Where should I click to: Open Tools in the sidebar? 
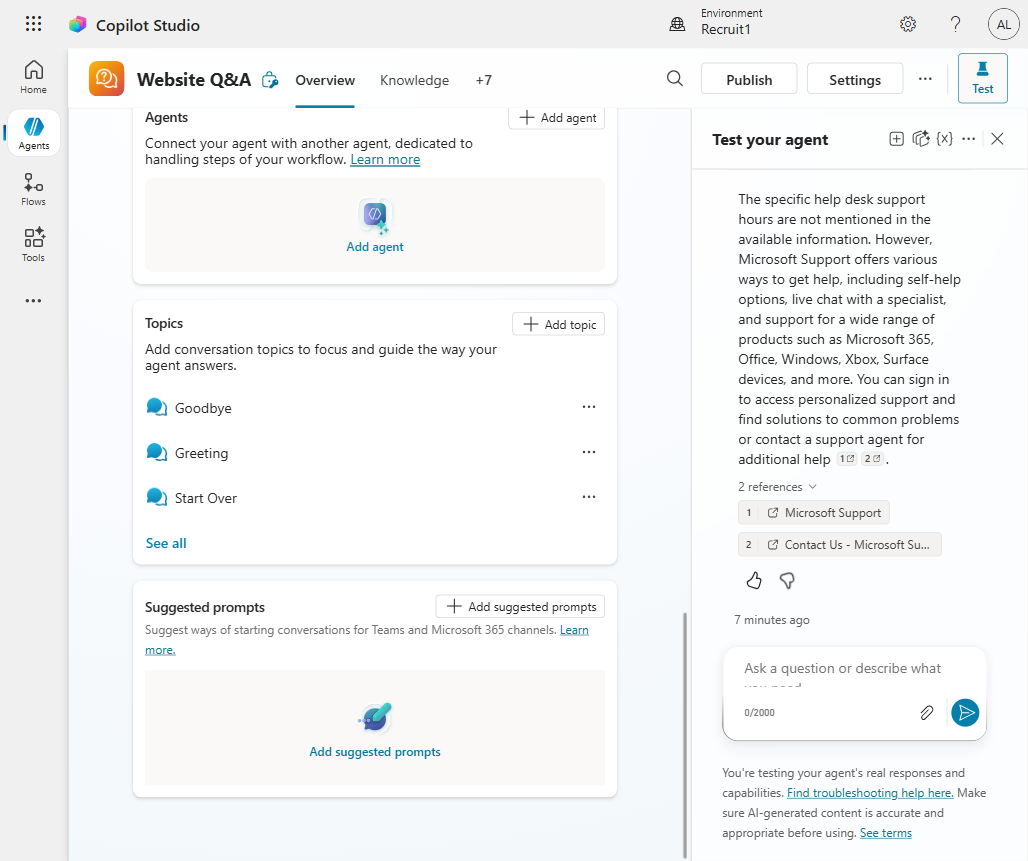(33, 245)
